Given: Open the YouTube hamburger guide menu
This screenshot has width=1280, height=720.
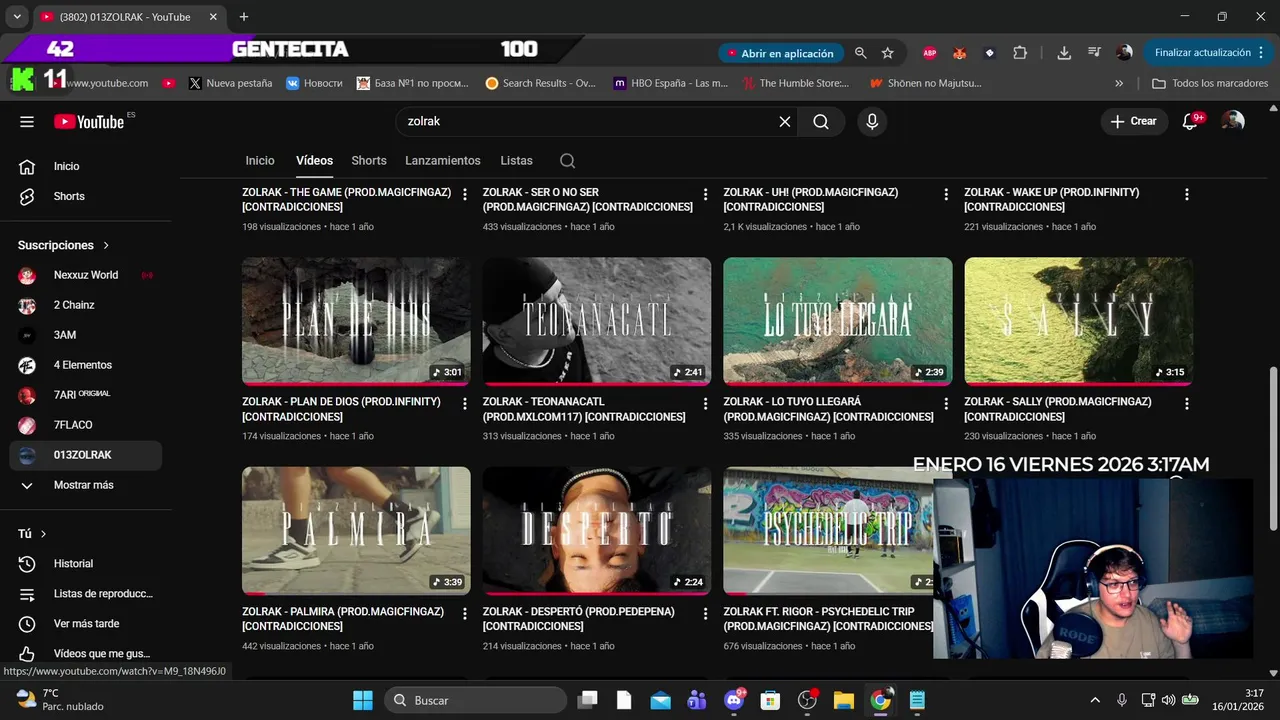Looking at the screenshot, I should point(27,121).
